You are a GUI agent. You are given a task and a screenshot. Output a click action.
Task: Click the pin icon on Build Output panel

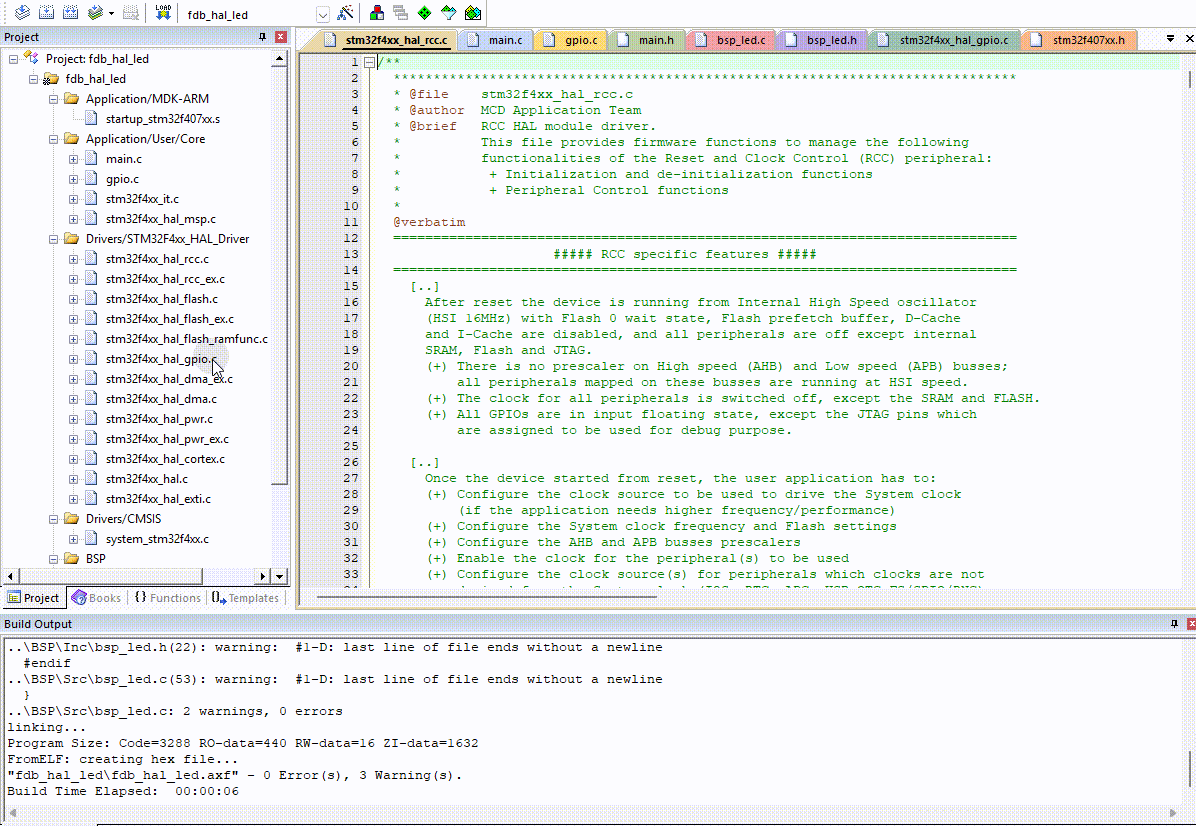[1174, 624]
